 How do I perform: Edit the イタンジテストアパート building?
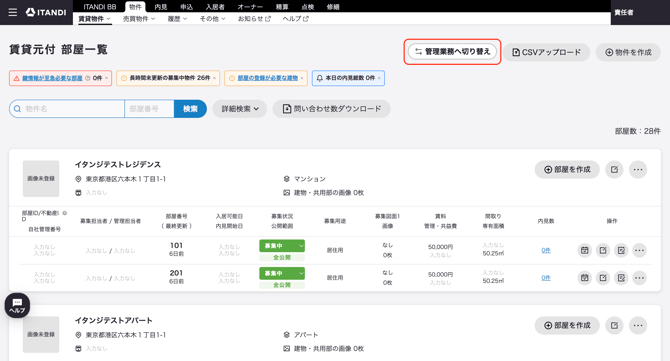(x=614, y=326)
